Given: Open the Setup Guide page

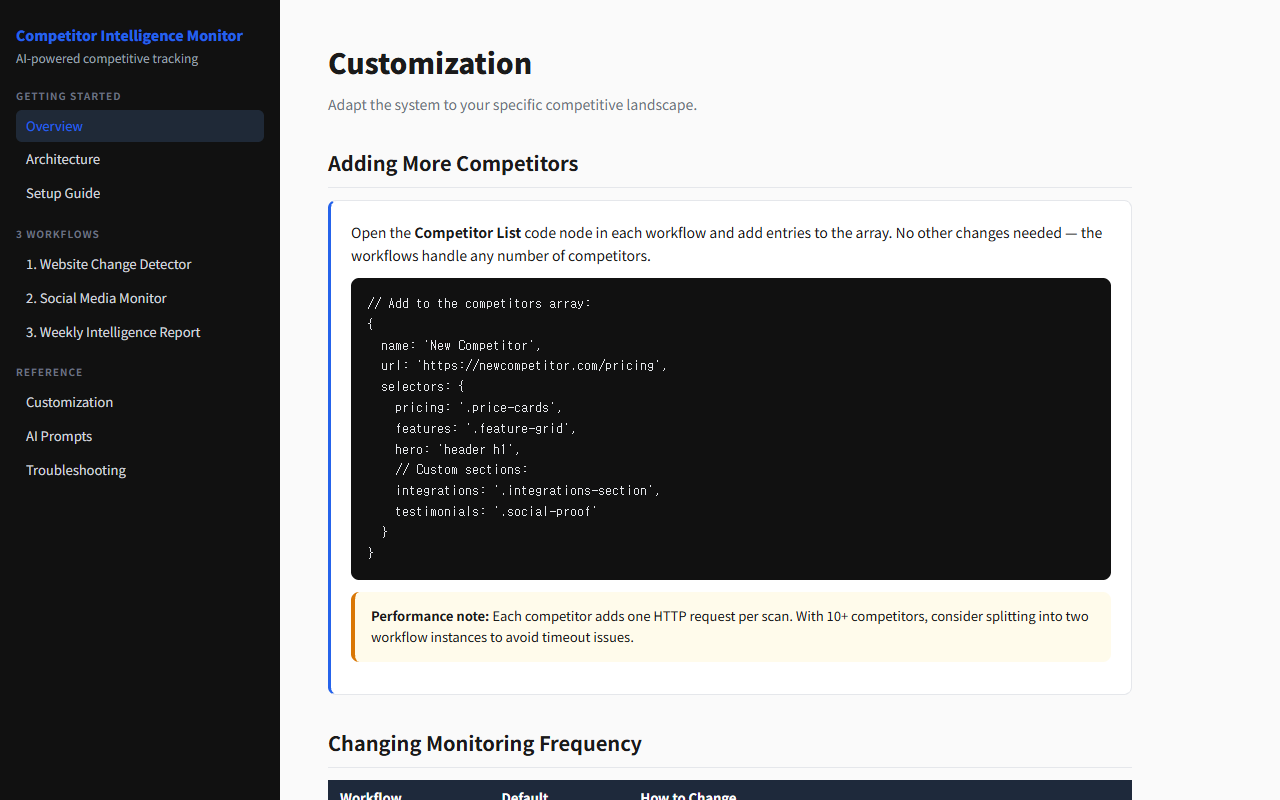Looking at the screenshot, I should coord(63,193).
